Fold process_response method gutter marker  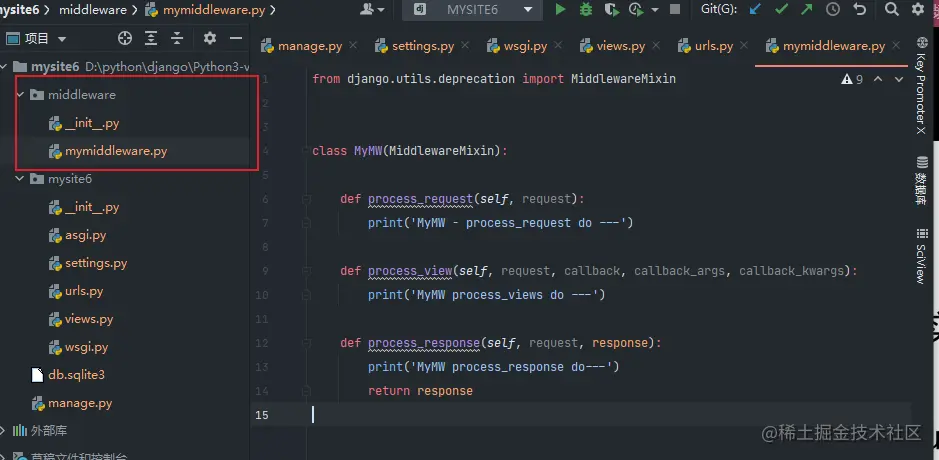[306, 343]
